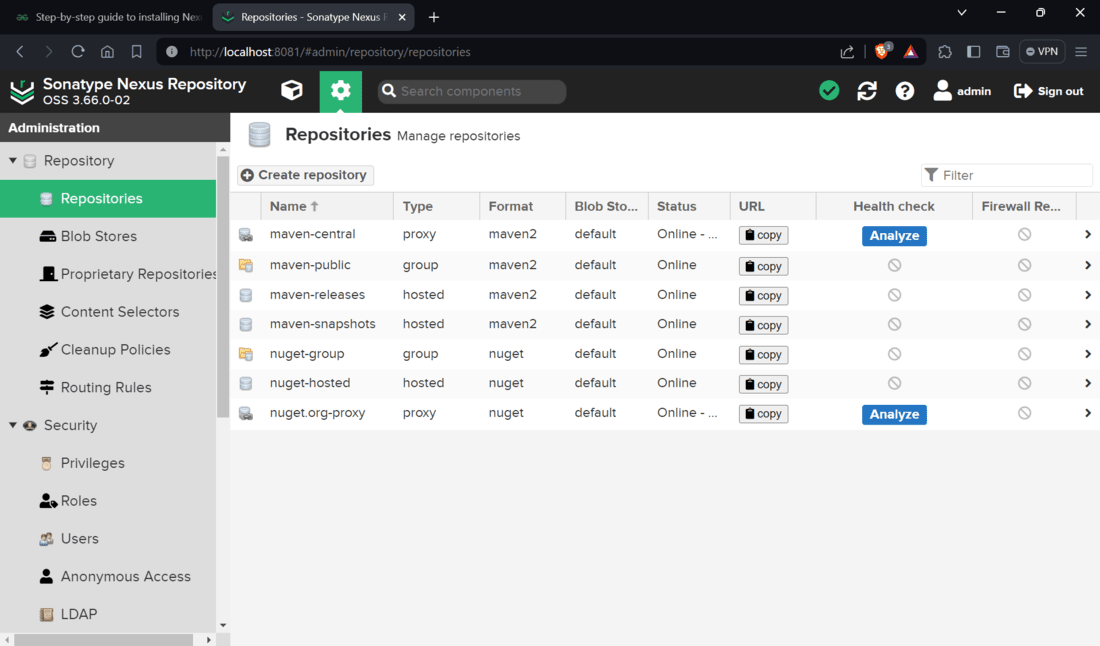Open Nexus help via the question mark icon
The height and width of the screenshot is (646, 1100).
click(x=904, y=90)
